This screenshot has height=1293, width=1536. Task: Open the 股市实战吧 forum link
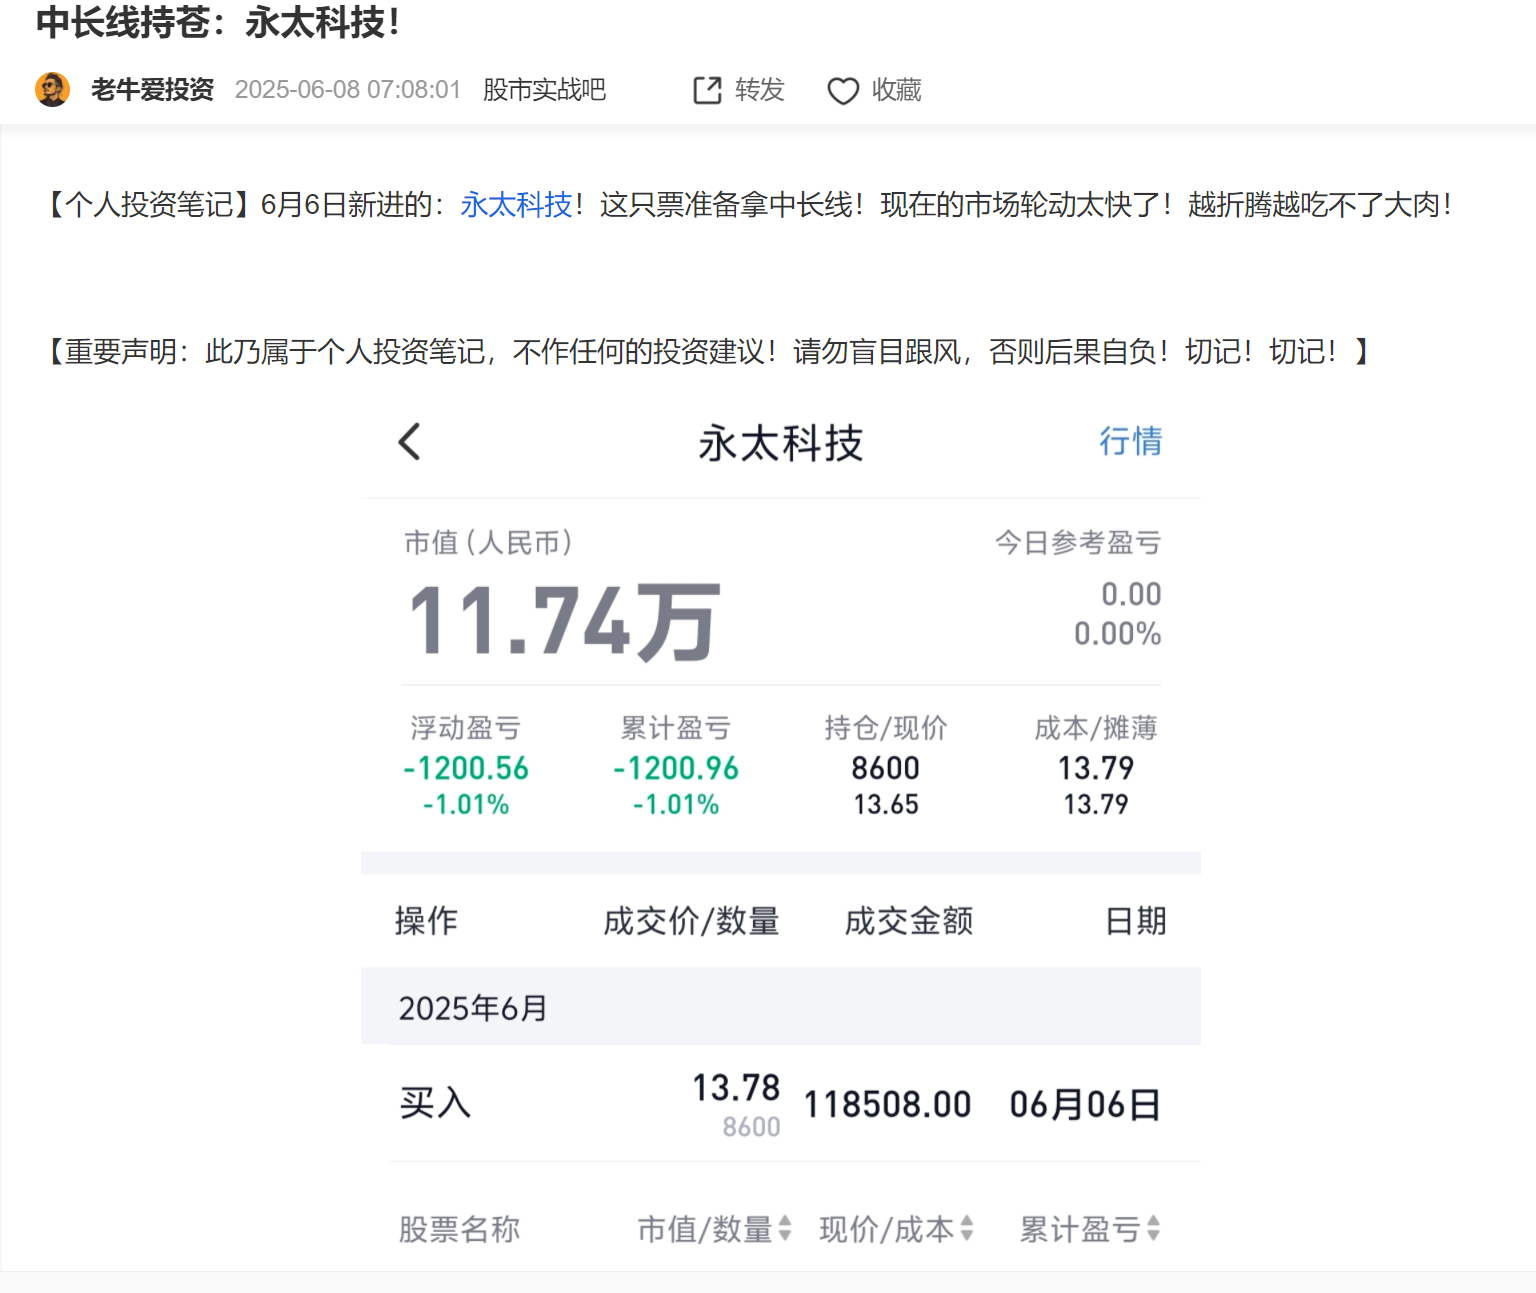pyautogui.click(x=544, y=90)
